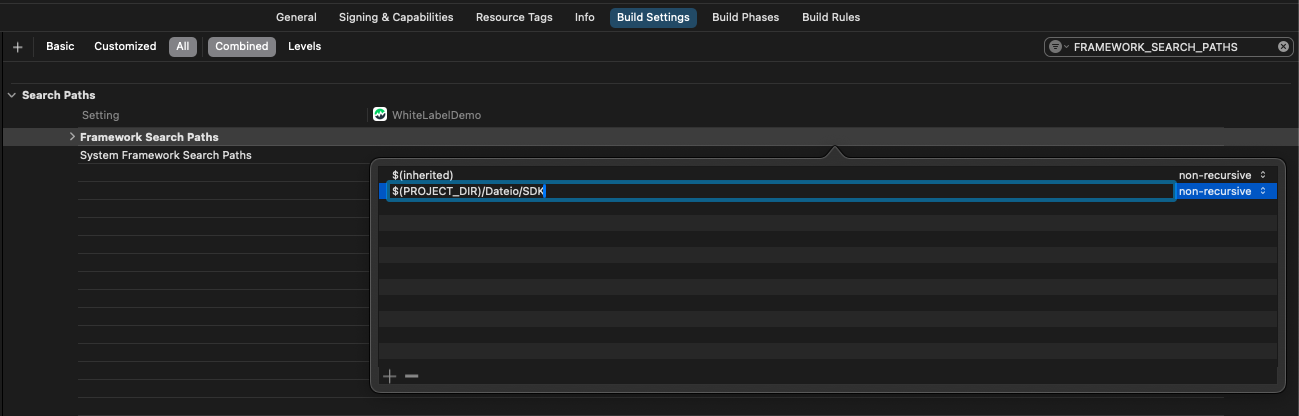Select the $(inherited) path row

click(x=829, y=175)
